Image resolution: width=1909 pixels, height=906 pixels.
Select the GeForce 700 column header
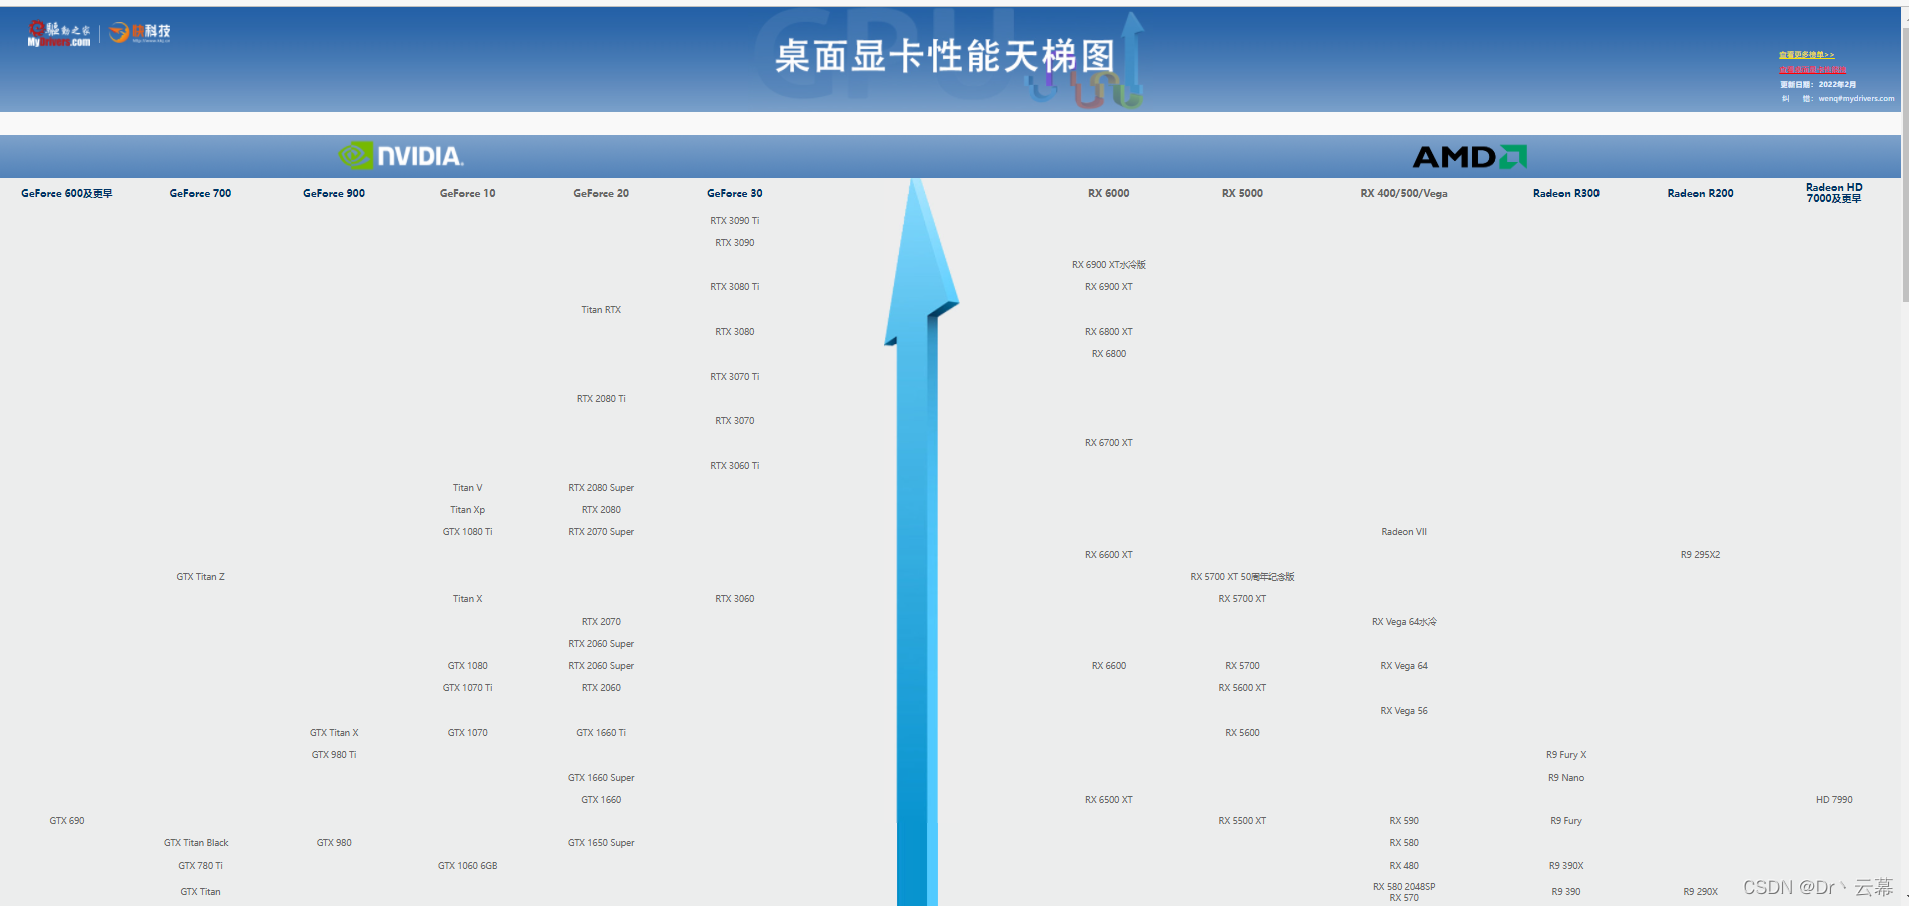point(200,193)
